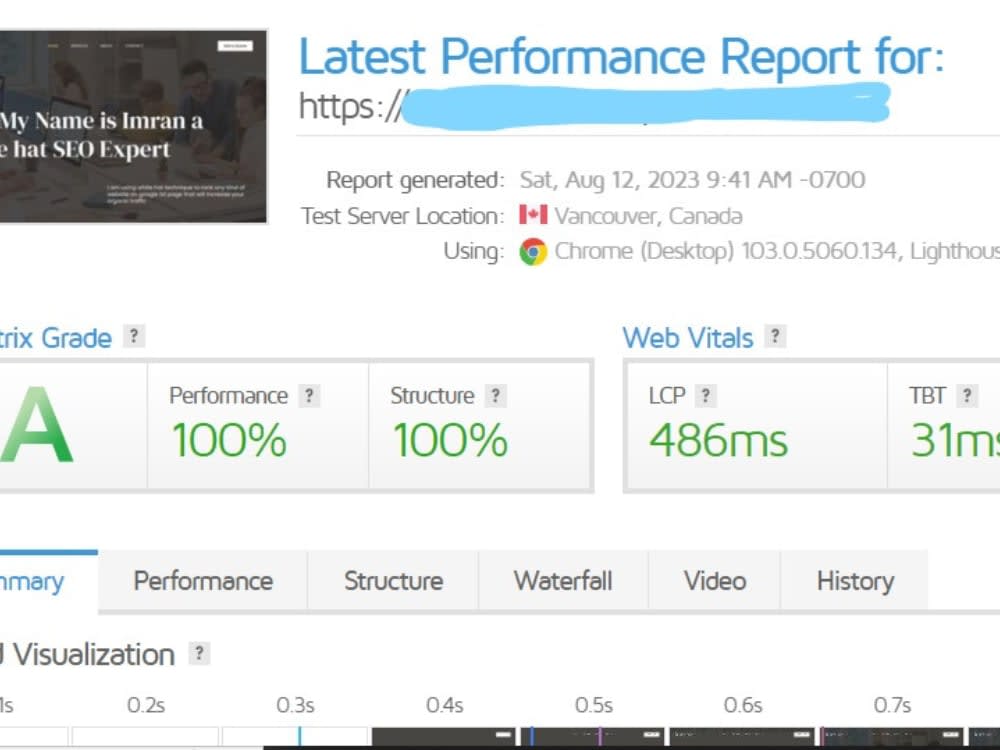
Task: Open the website screenshot thumbnail
Action: [x=133, y=126]
